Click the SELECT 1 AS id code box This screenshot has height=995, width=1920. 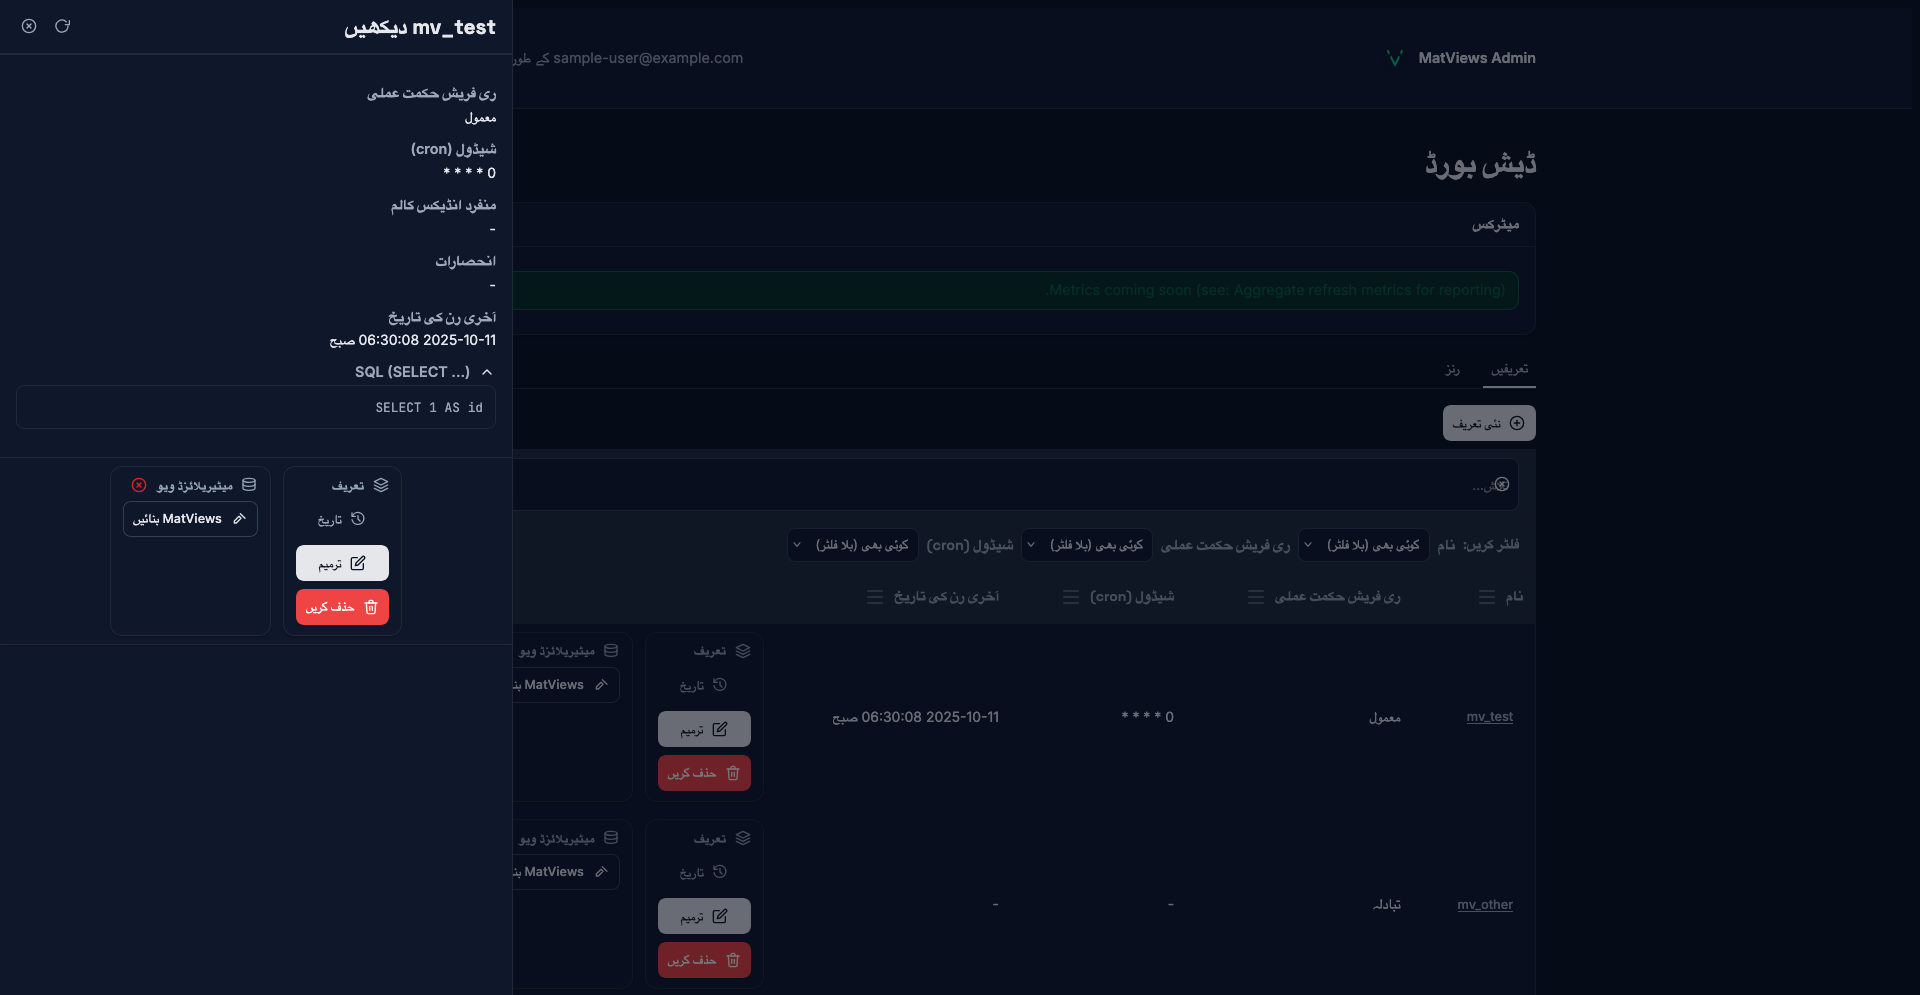point(256,408)
